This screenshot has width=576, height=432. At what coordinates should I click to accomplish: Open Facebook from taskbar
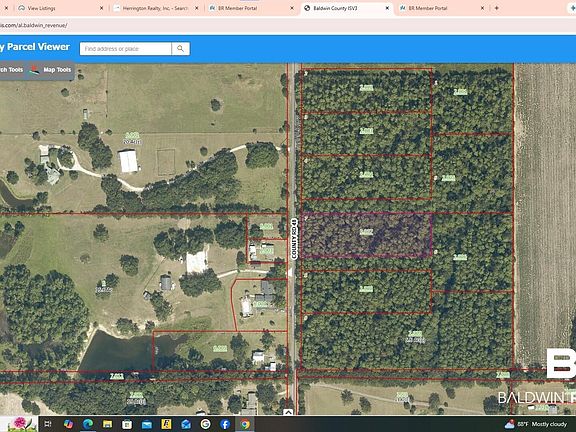point(225,424)
